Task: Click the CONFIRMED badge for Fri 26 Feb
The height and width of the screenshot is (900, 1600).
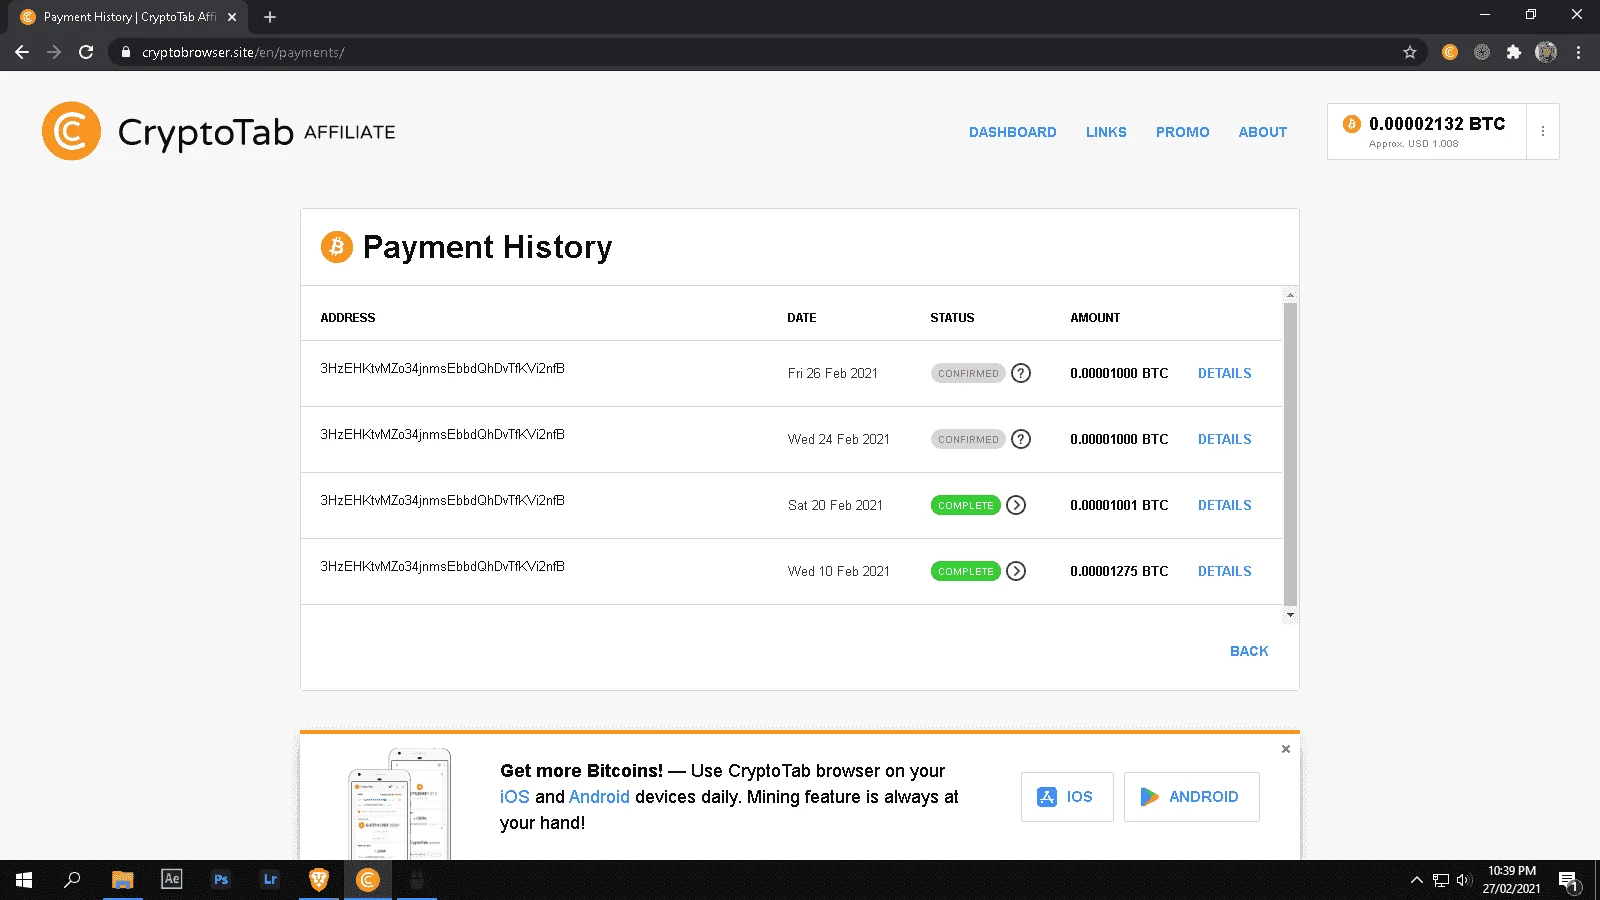Action: (968, 373)
